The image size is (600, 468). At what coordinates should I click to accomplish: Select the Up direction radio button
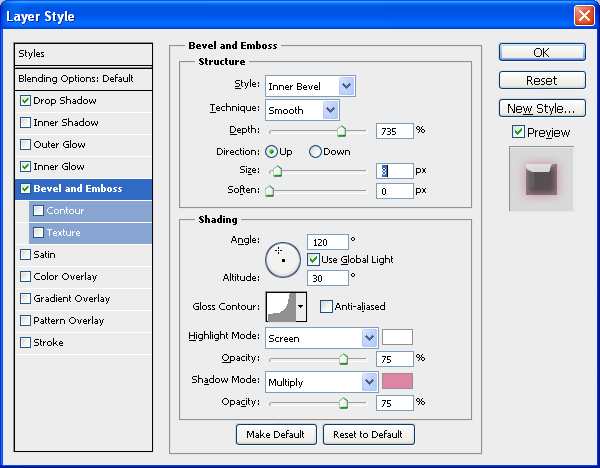(271, 152)
